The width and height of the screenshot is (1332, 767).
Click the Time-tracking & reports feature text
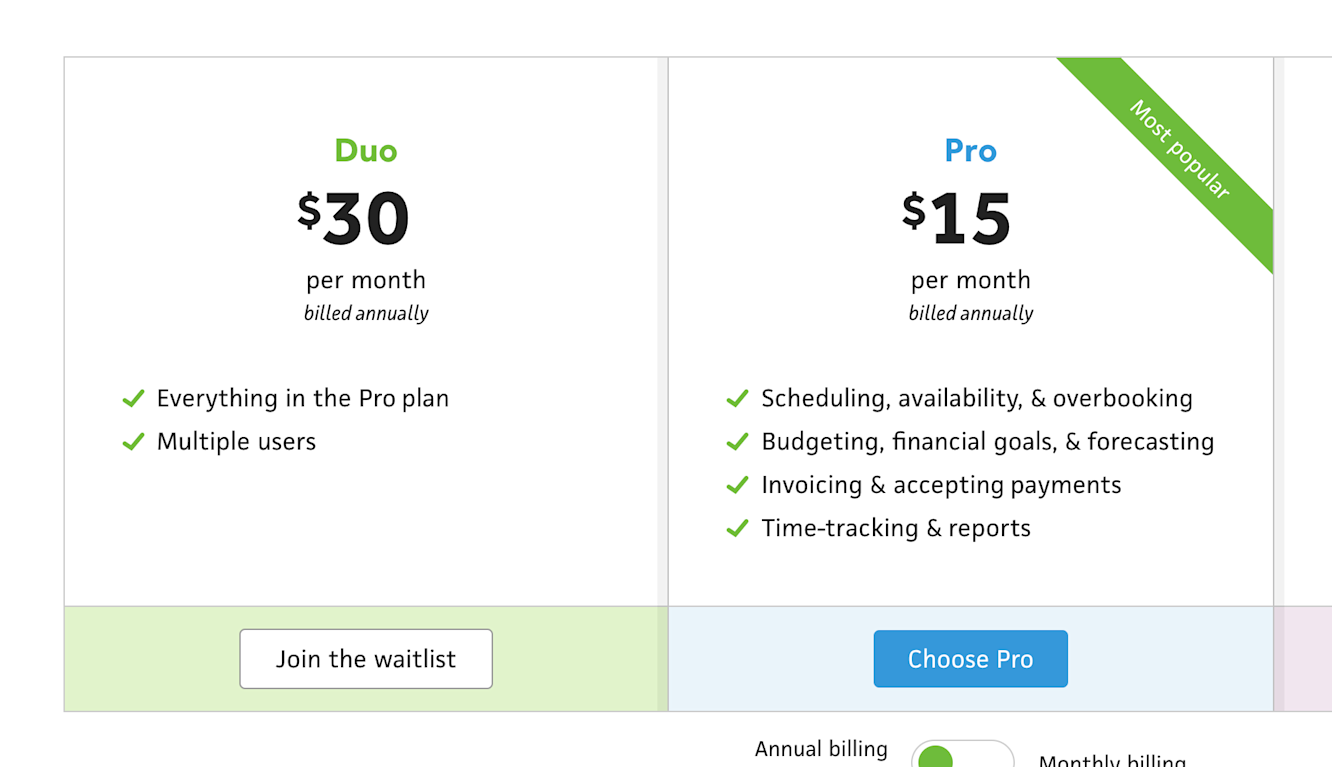pyautogui.click(x=895, y=528)
